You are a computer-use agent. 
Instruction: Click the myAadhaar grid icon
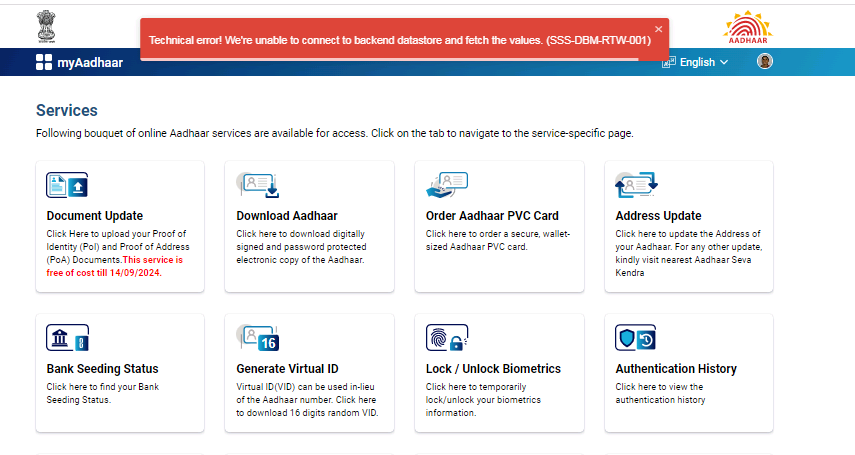pos(44,62)
